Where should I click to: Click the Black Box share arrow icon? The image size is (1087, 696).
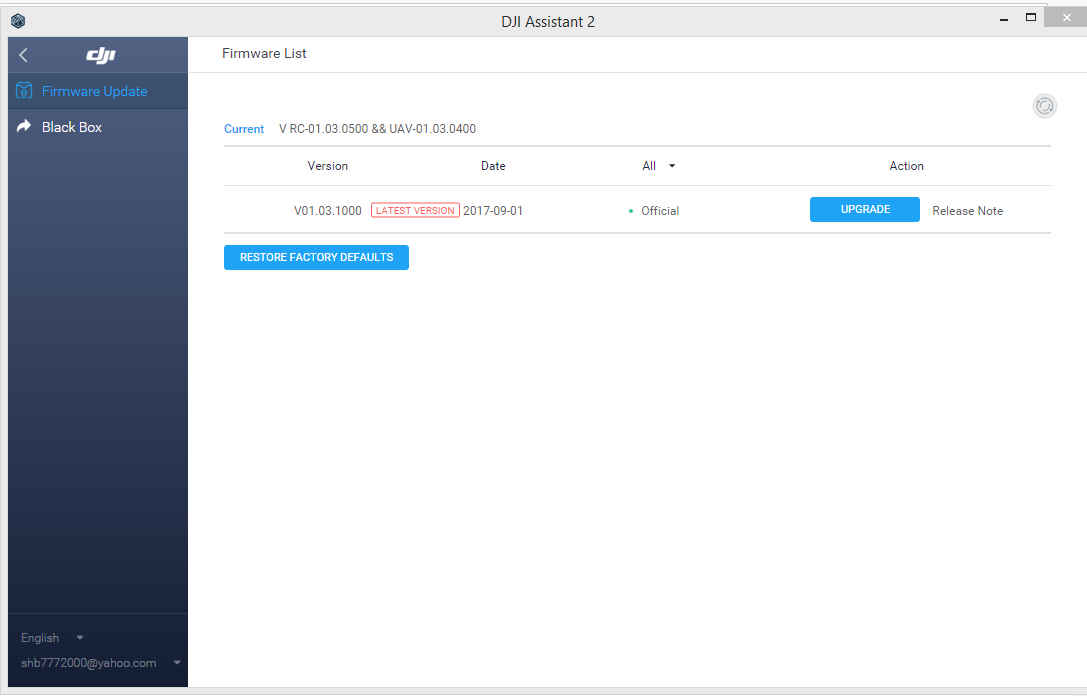[x=24, y=126]
